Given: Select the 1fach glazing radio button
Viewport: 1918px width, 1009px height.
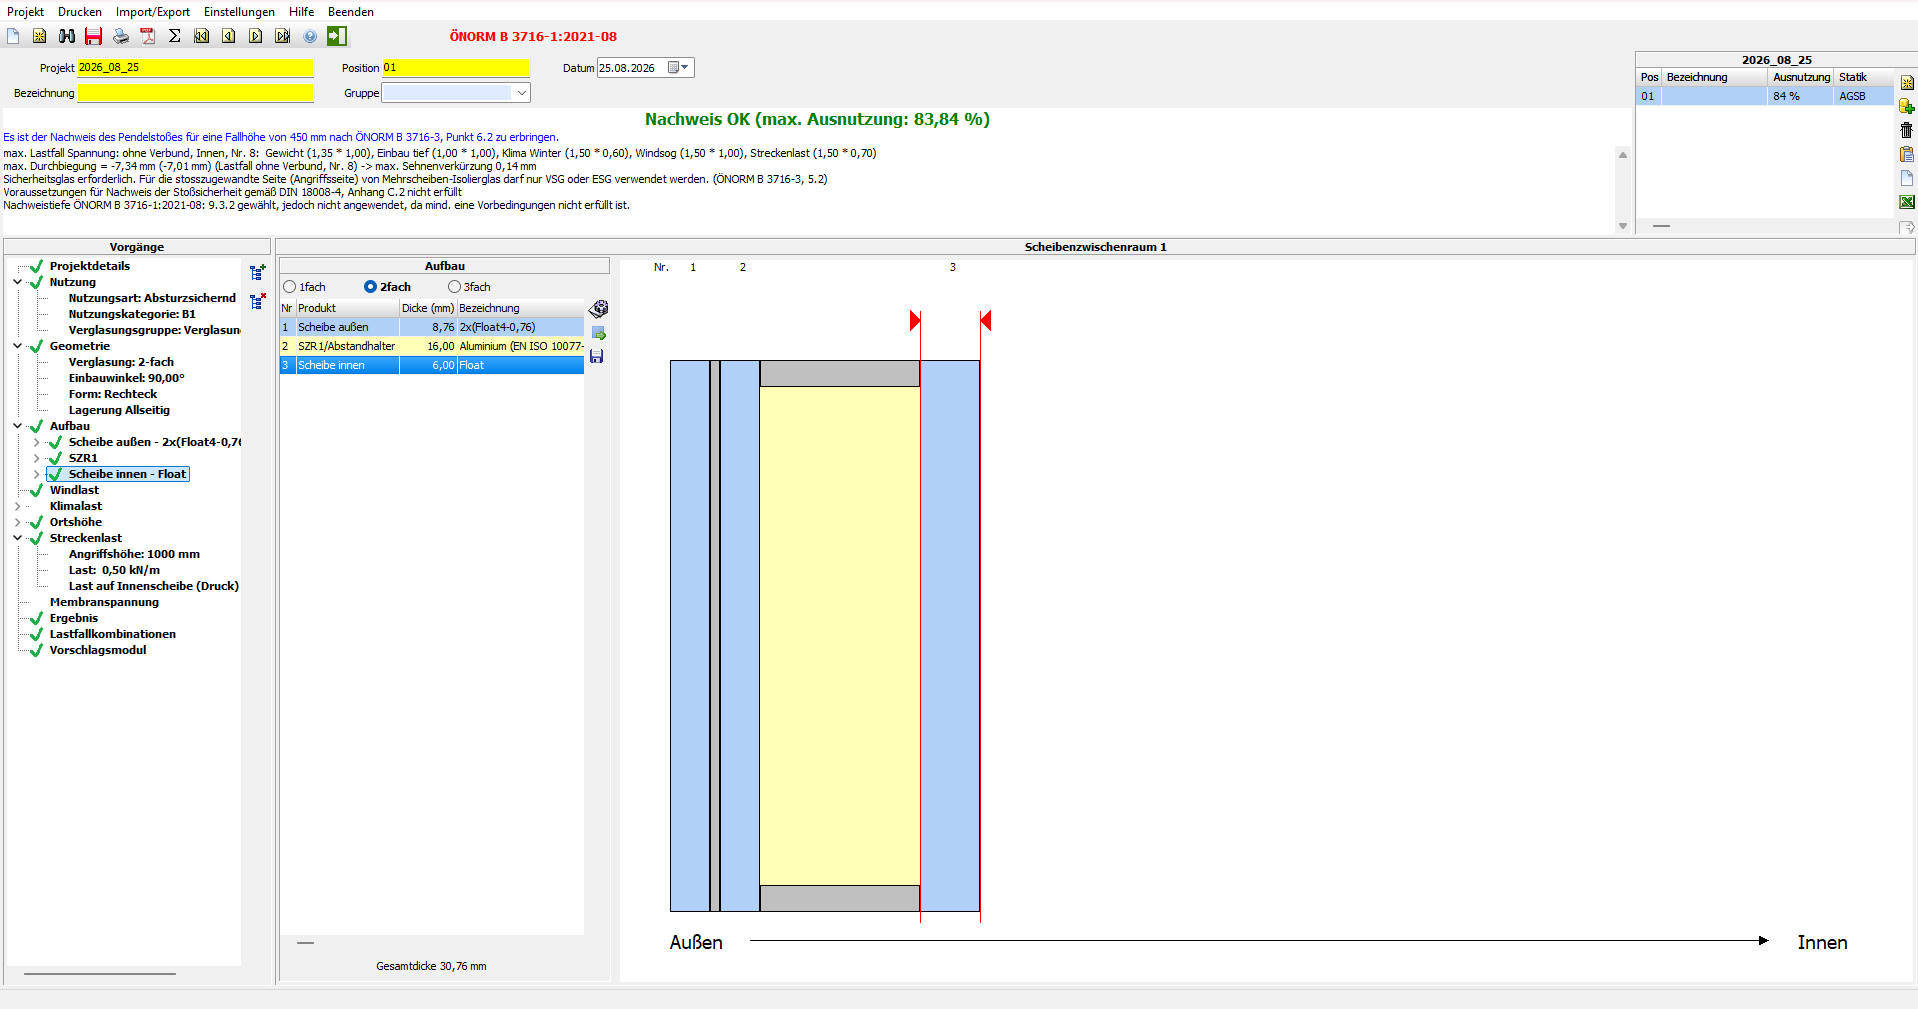Looking at the screenshot, I should click(x=290, y=287).
